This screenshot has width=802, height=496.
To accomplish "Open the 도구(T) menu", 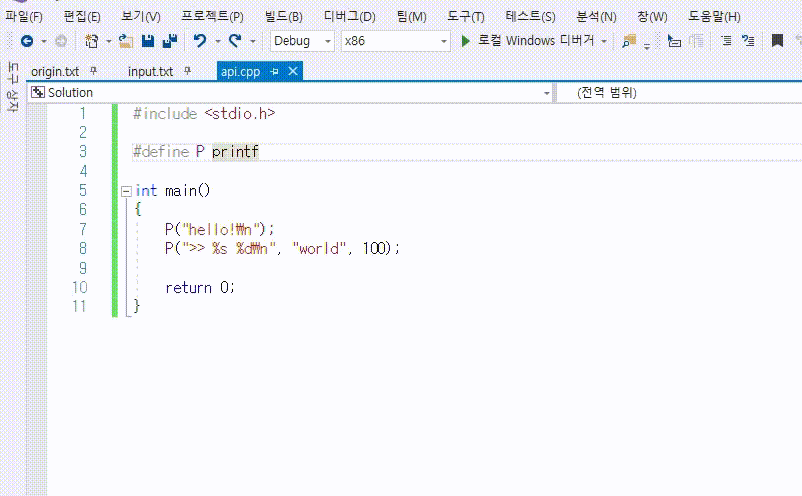I will (465, 16).
